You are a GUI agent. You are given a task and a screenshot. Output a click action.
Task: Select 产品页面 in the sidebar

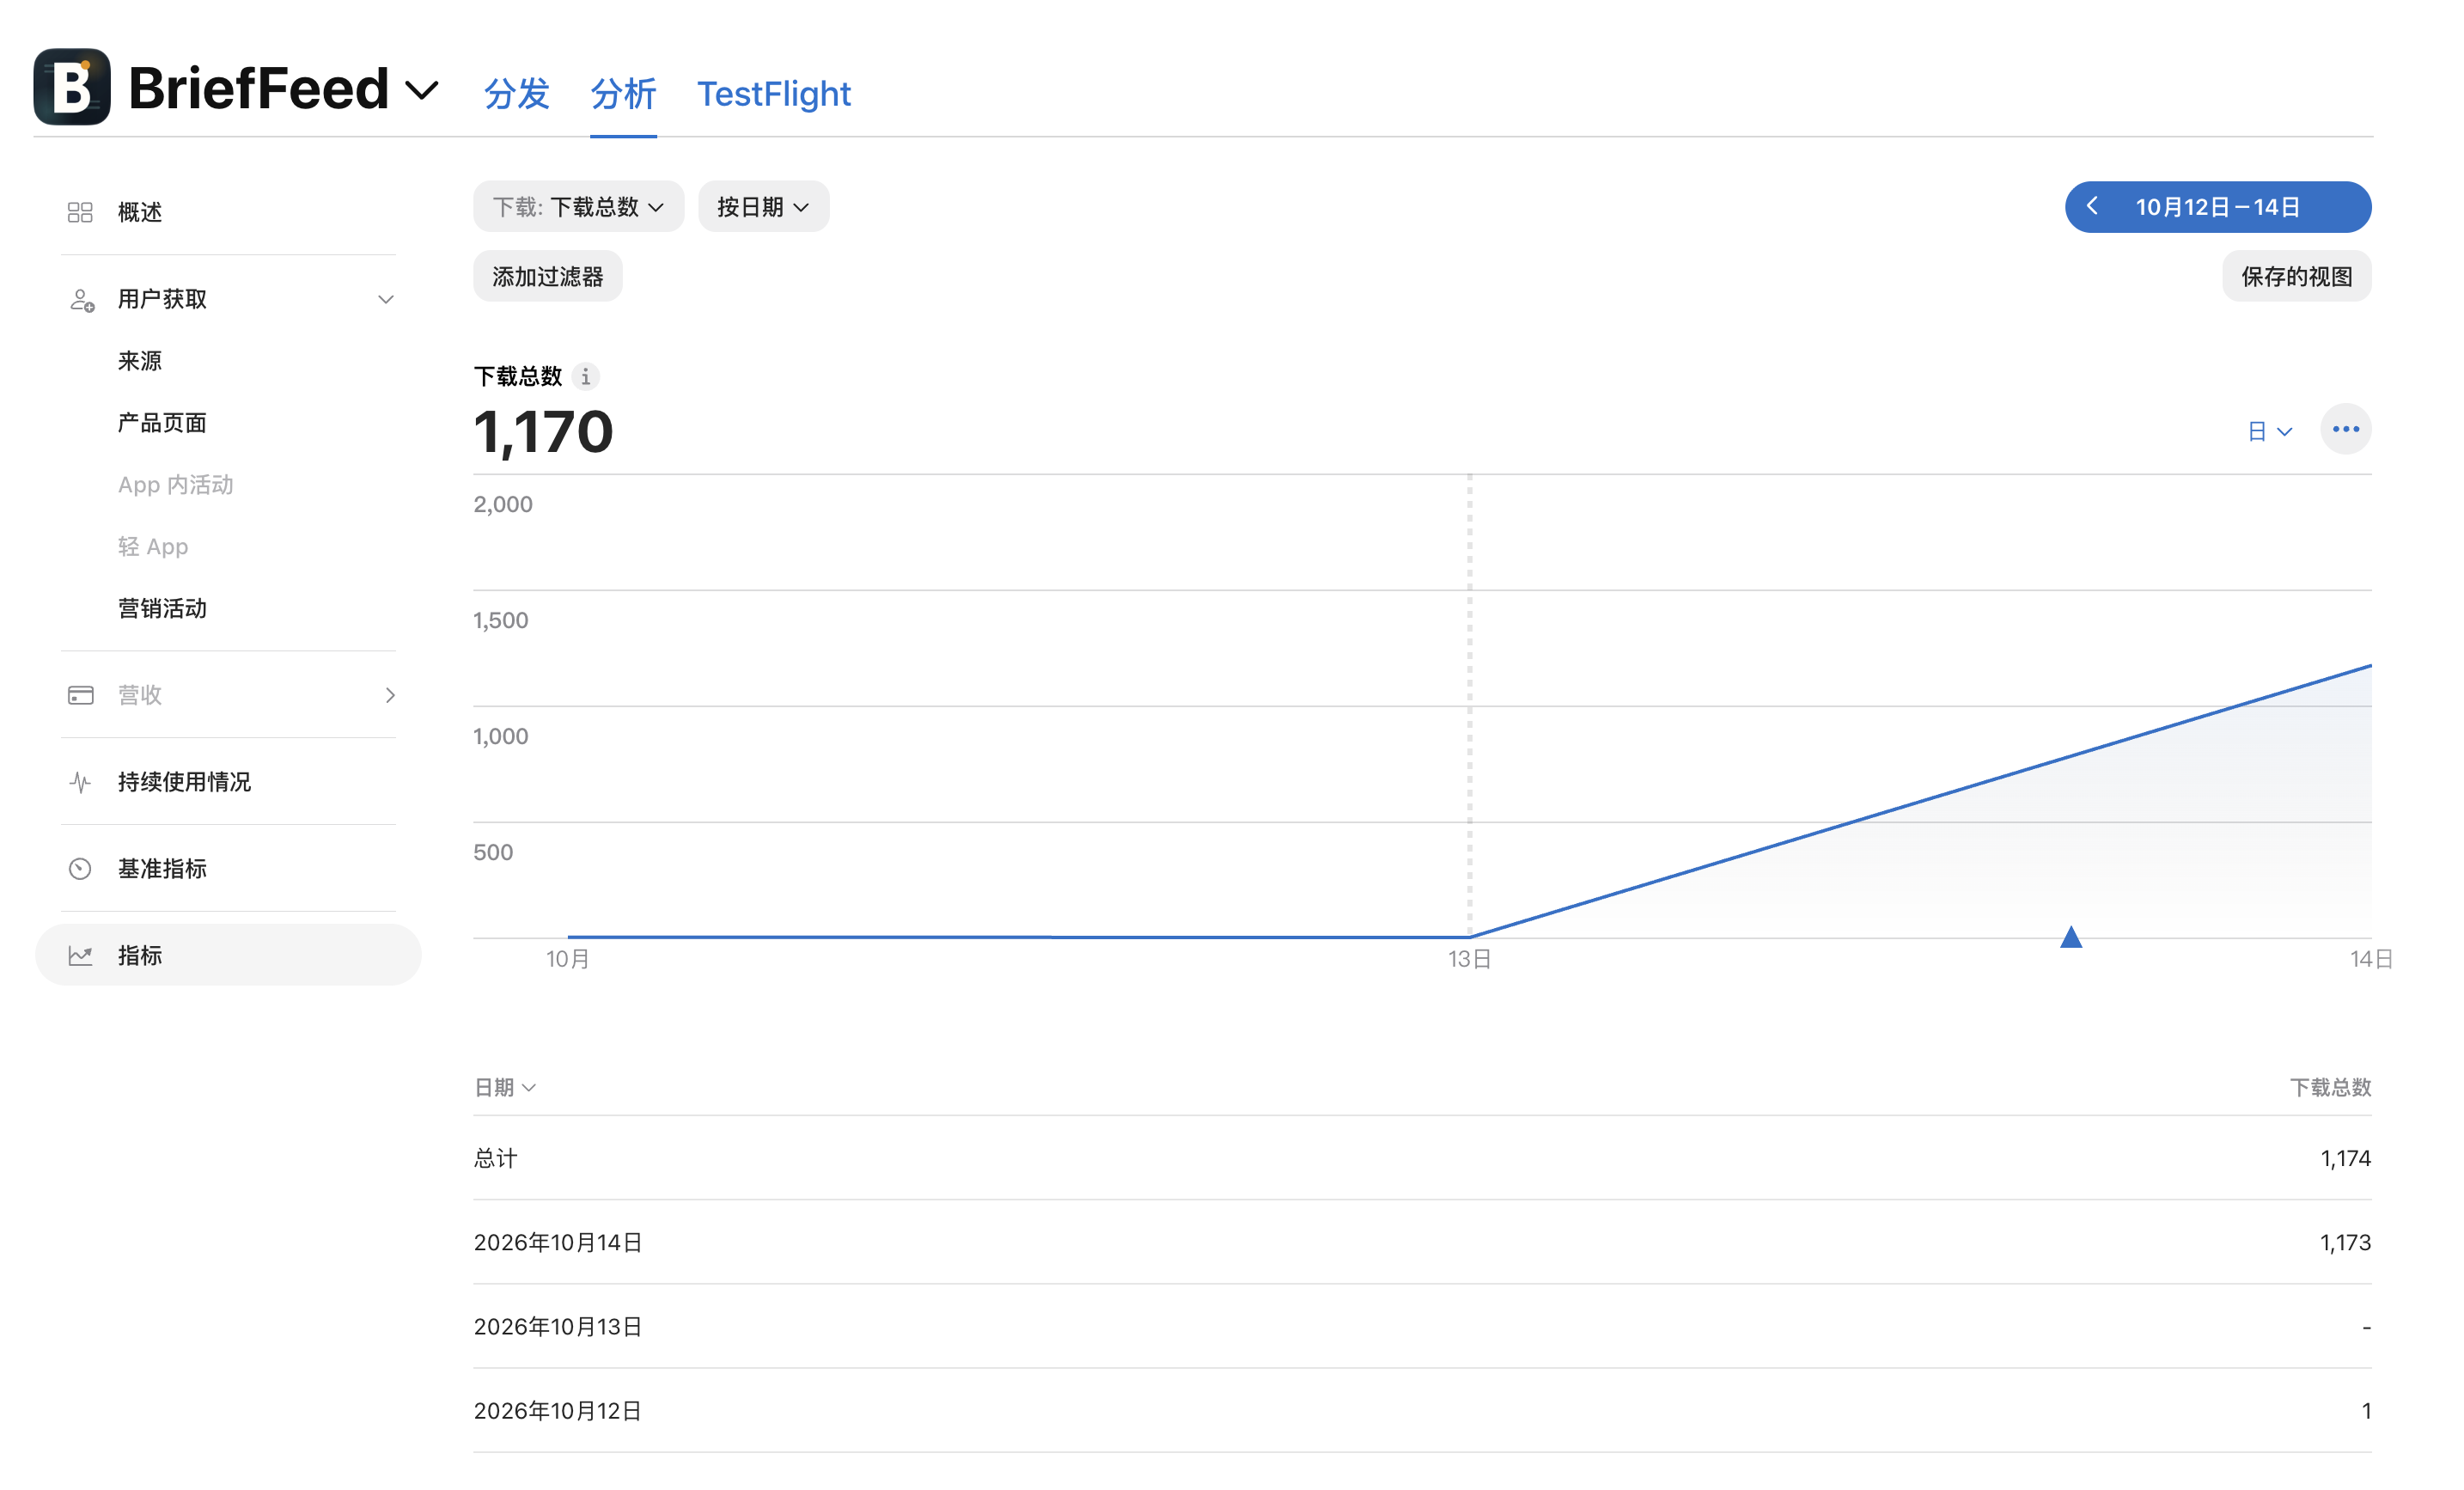(162, 423)
